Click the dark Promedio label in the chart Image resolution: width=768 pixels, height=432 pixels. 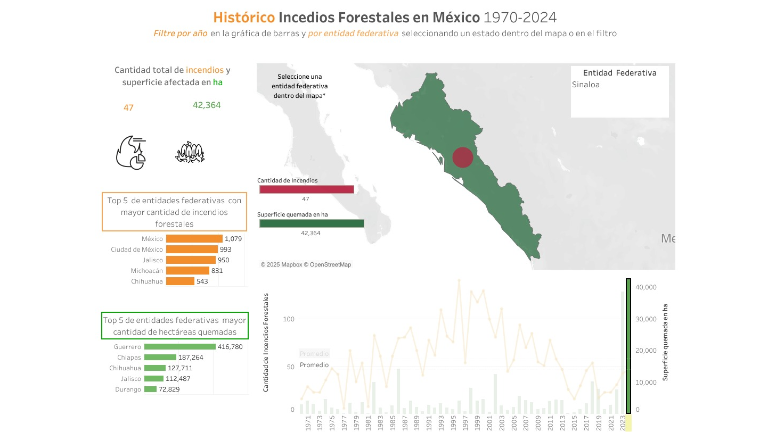[314, 364]
